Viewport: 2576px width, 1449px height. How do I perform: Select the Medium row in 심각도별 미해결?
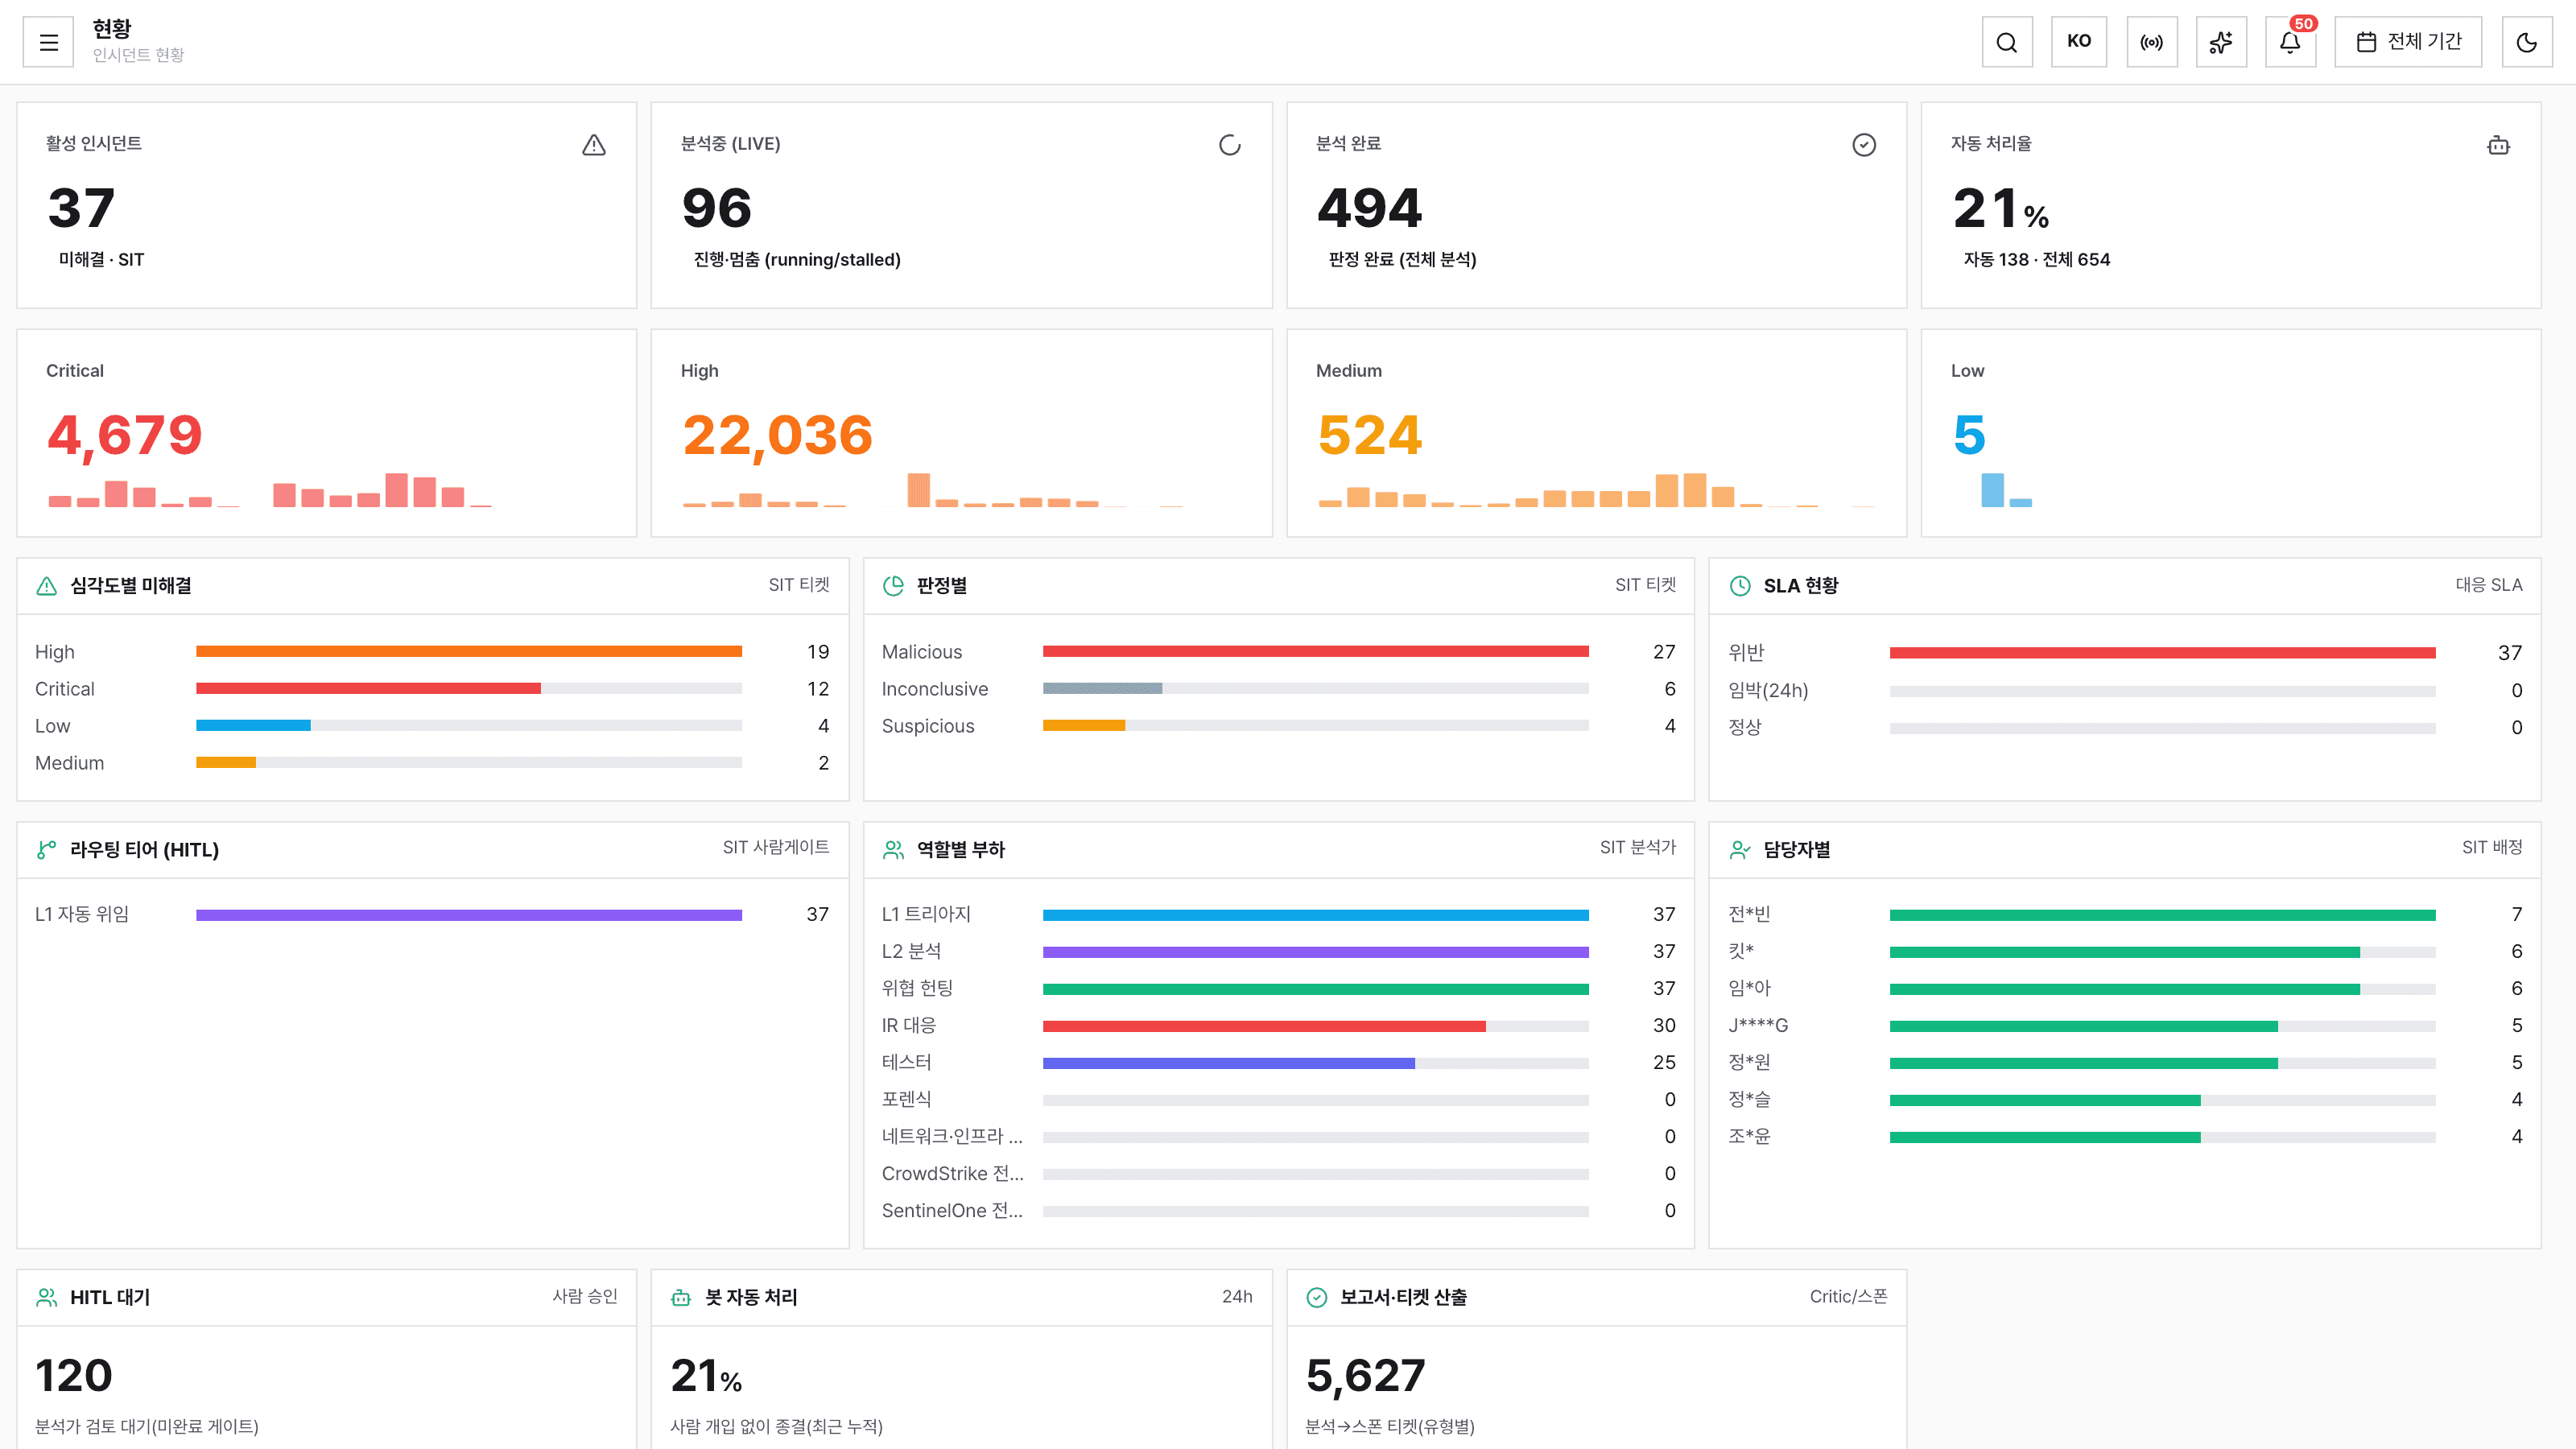pyautogui.click(x=432, y=763)
